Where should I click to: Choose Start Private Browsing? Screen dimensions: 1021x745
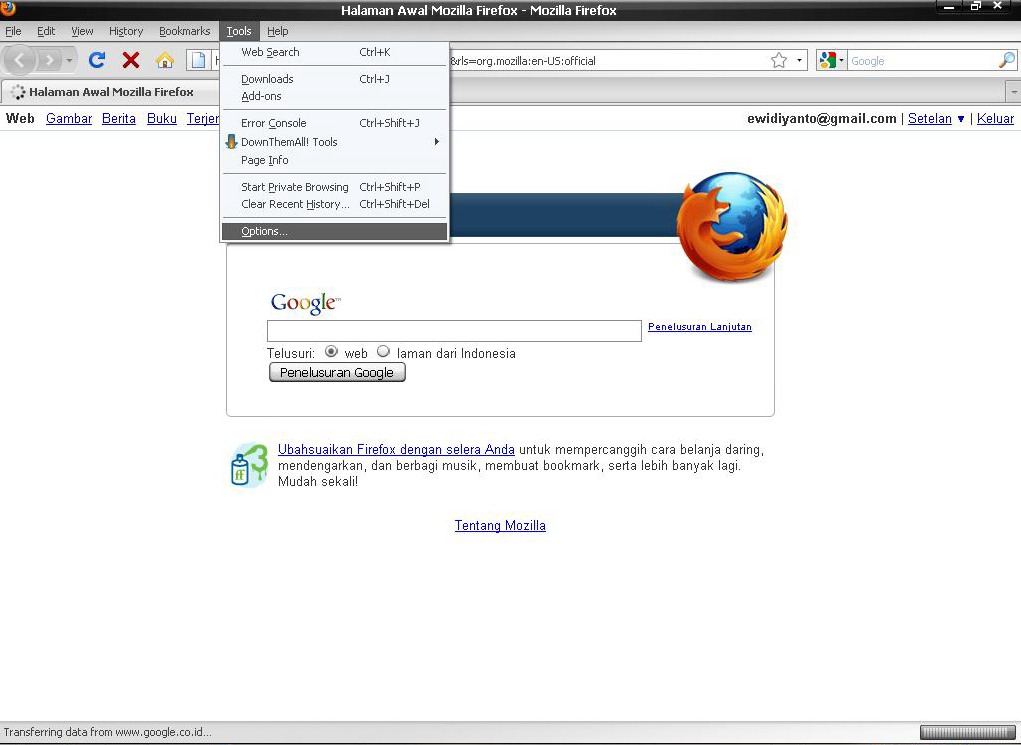[x=335, y=187]
